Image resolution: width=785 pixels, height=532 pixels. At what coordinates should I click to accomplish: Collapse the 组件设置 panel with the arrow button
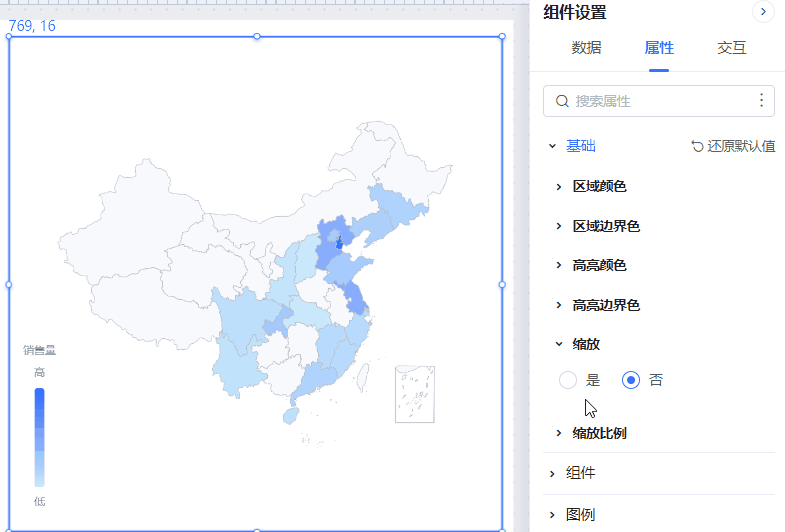(763, 12)
